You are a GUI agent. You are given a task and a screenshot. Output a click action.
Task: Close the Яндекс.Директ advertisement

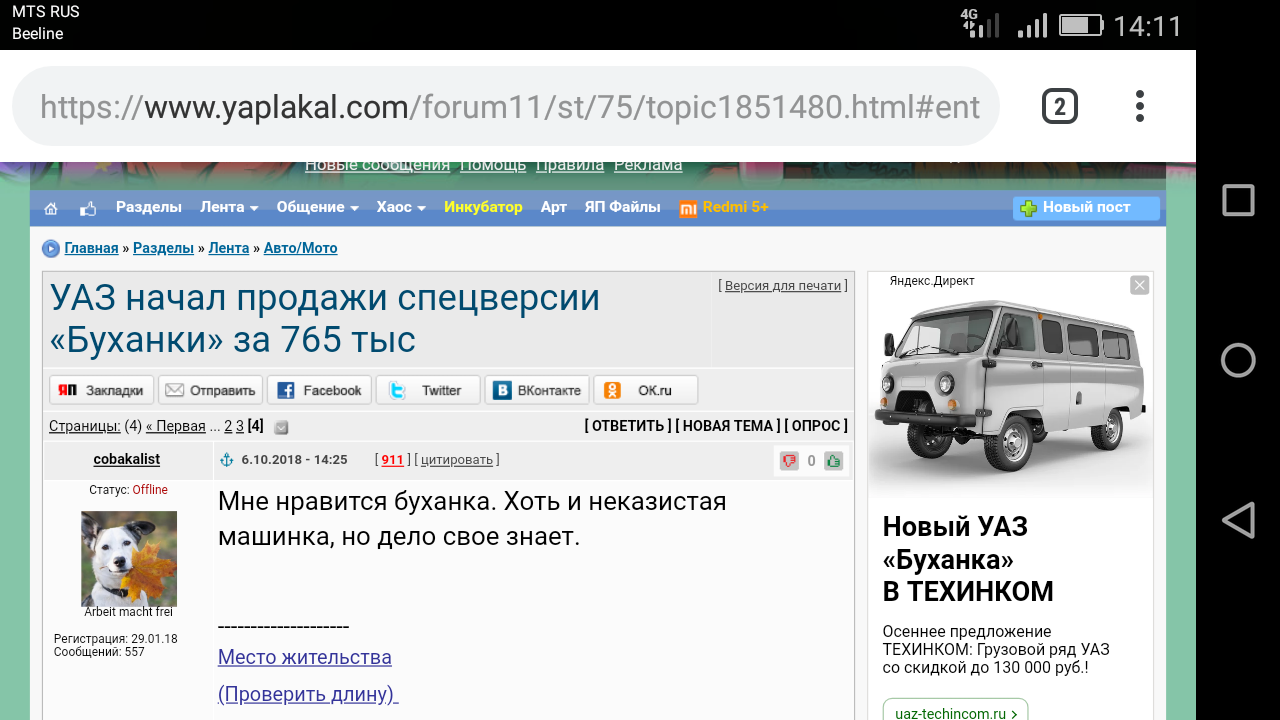[x=1140, y=285]
